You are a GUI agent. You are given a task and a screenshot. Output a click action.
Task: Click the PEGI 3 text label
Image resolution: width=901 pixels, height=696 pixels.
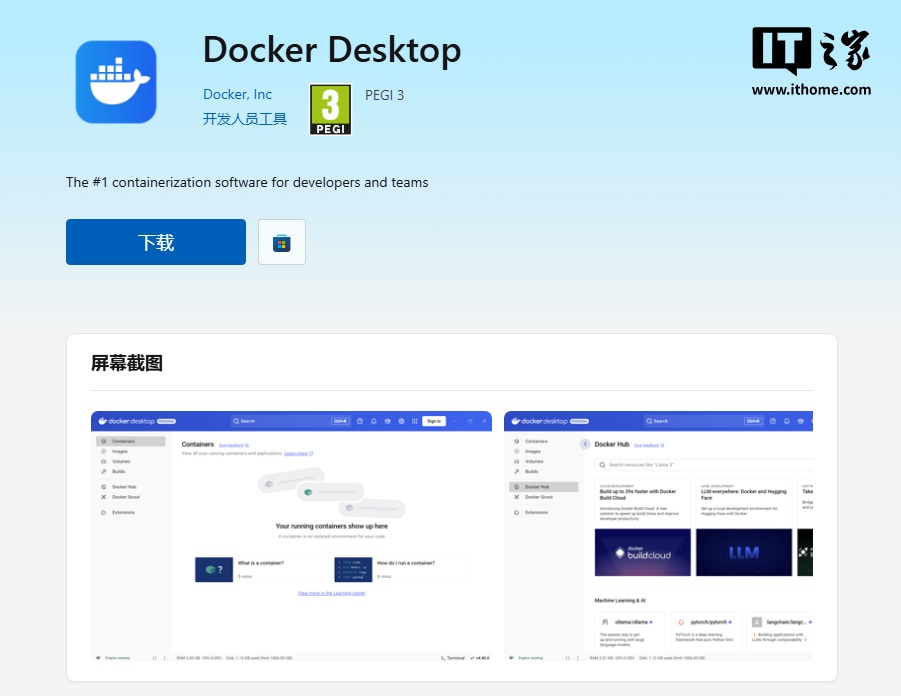(x=384, y=95)
